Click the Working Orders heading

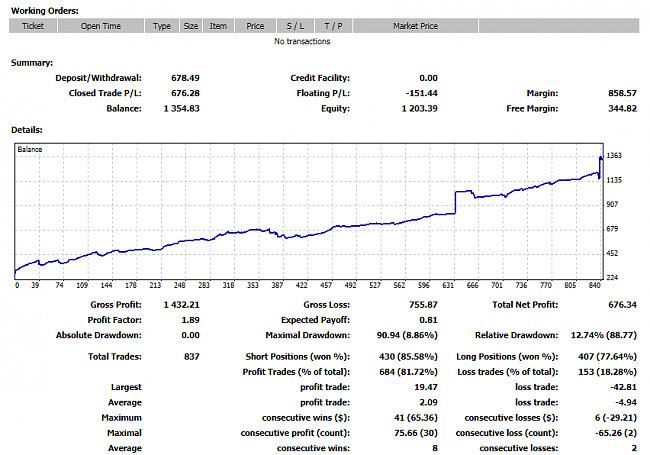coord(45,11)
